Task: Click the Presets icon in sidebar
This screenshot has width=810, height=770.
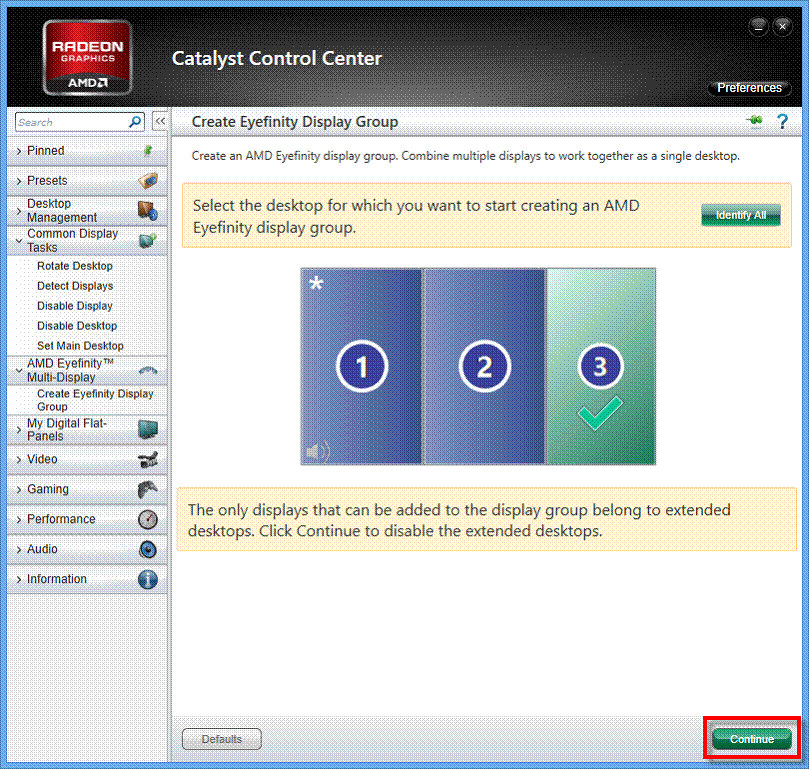Action: pyautogui.click(x=148, y=181)
